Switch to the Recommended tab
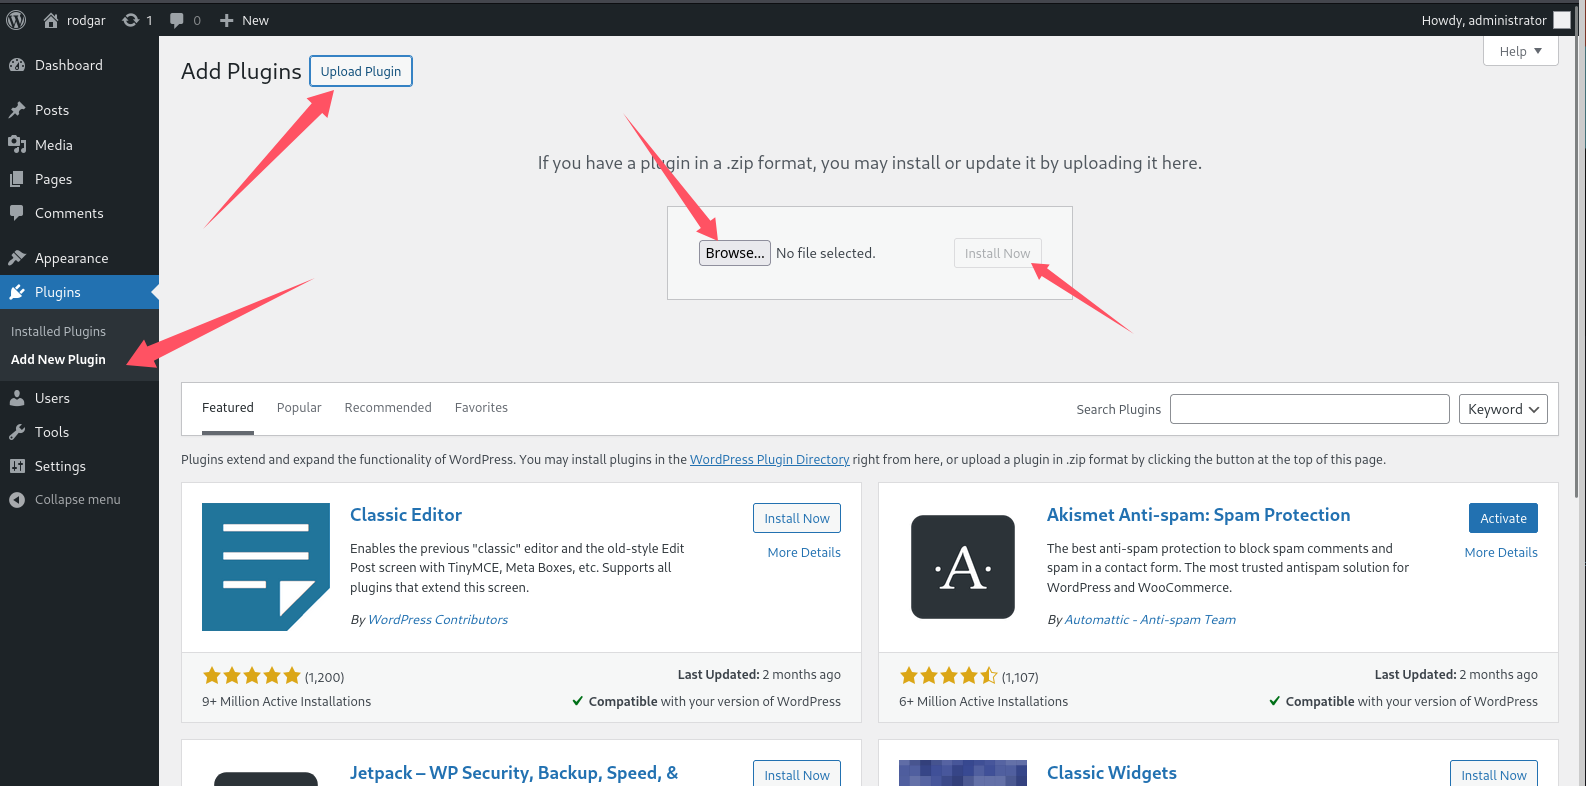The image size is (1586, 786). point(388,407)
